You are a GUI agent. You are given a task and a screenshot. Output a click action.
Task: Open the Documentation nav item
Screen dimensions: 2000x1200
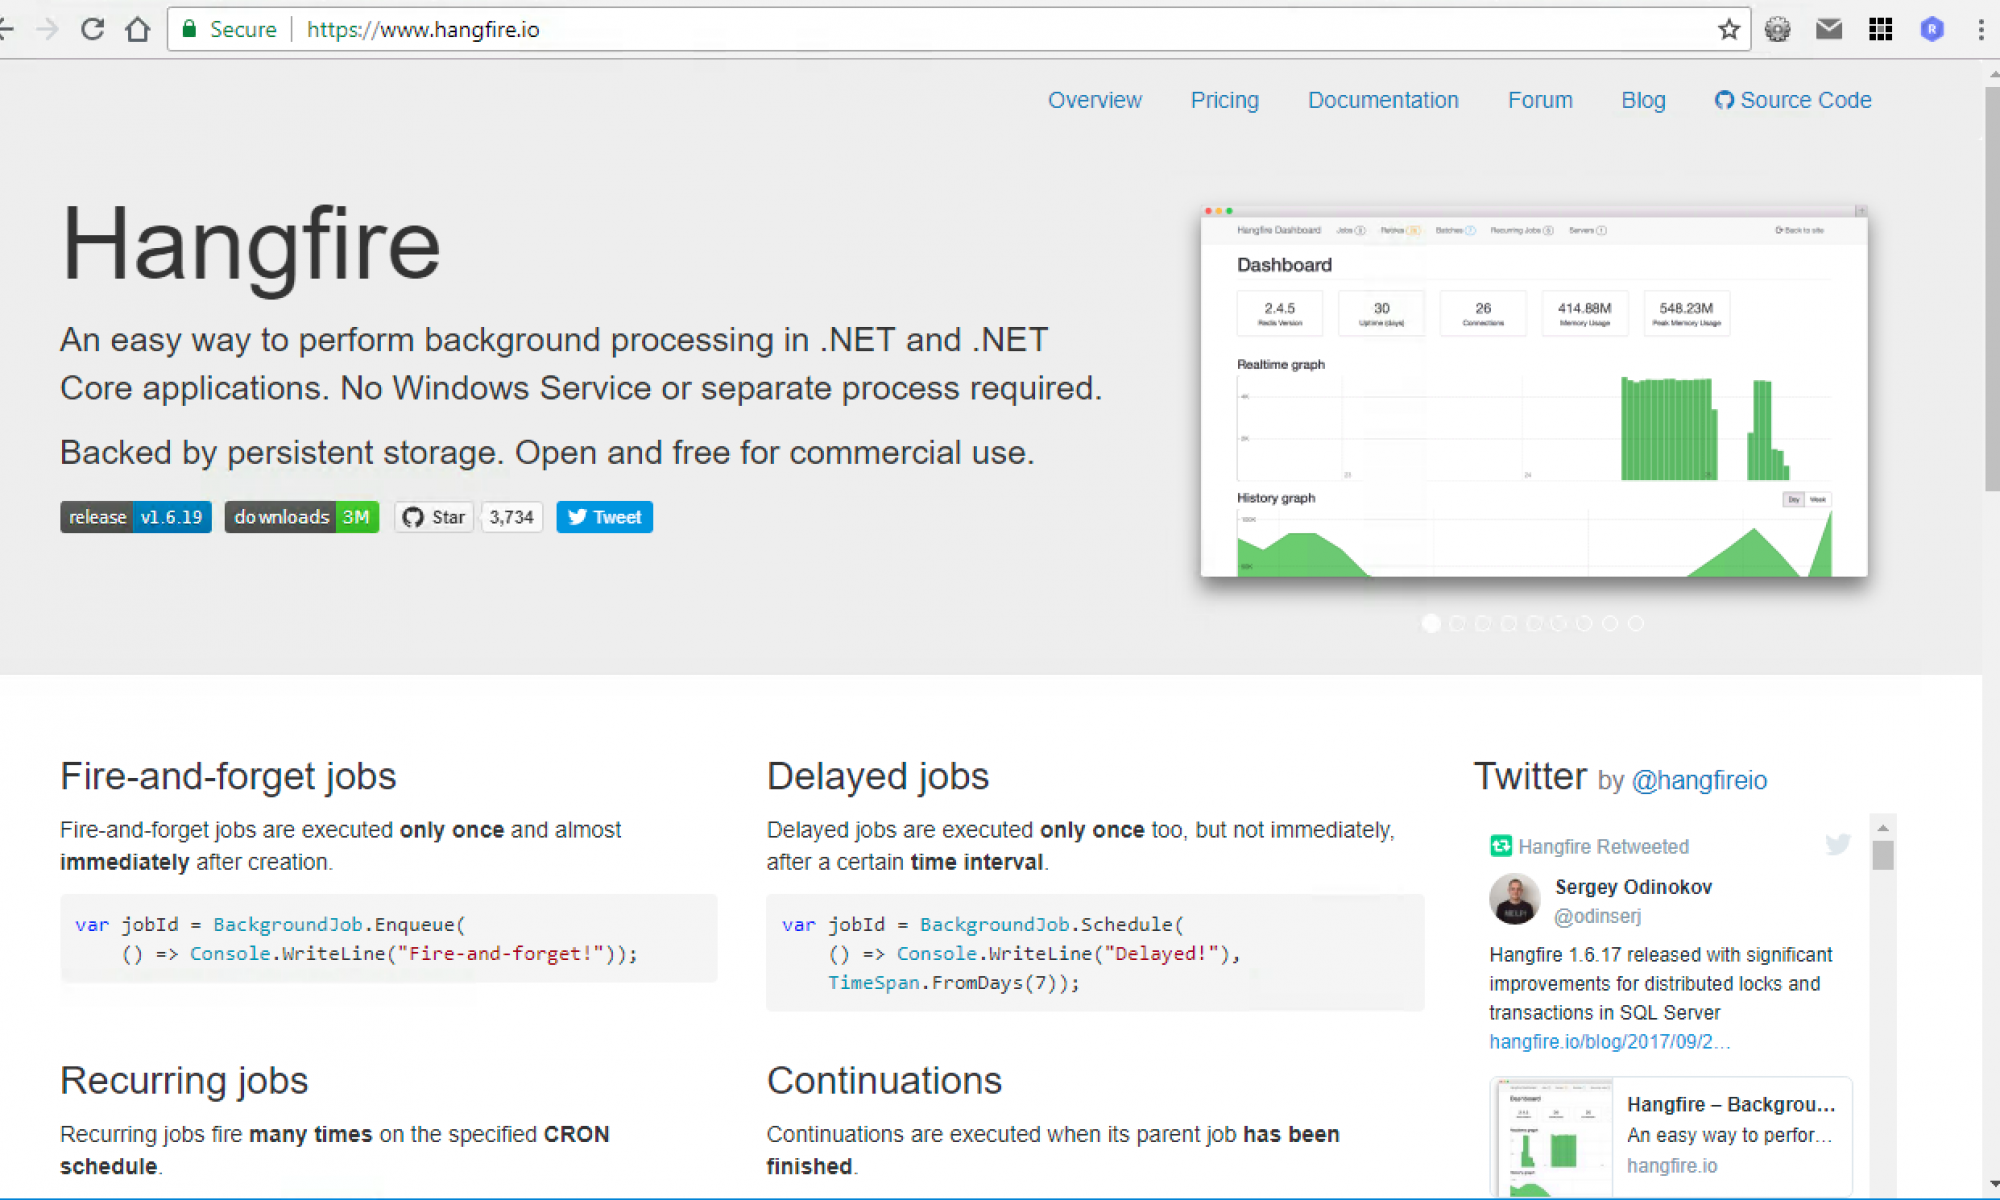[x=1383, y=100]
